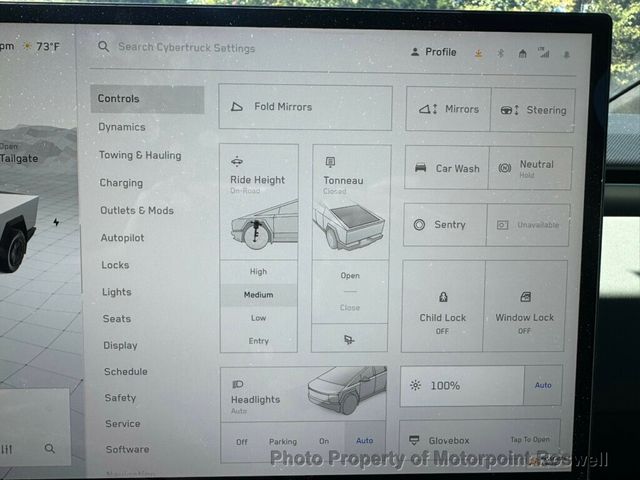Select the Entry ride height option
This screenshot has height=480, width=640.
[258, 341]
